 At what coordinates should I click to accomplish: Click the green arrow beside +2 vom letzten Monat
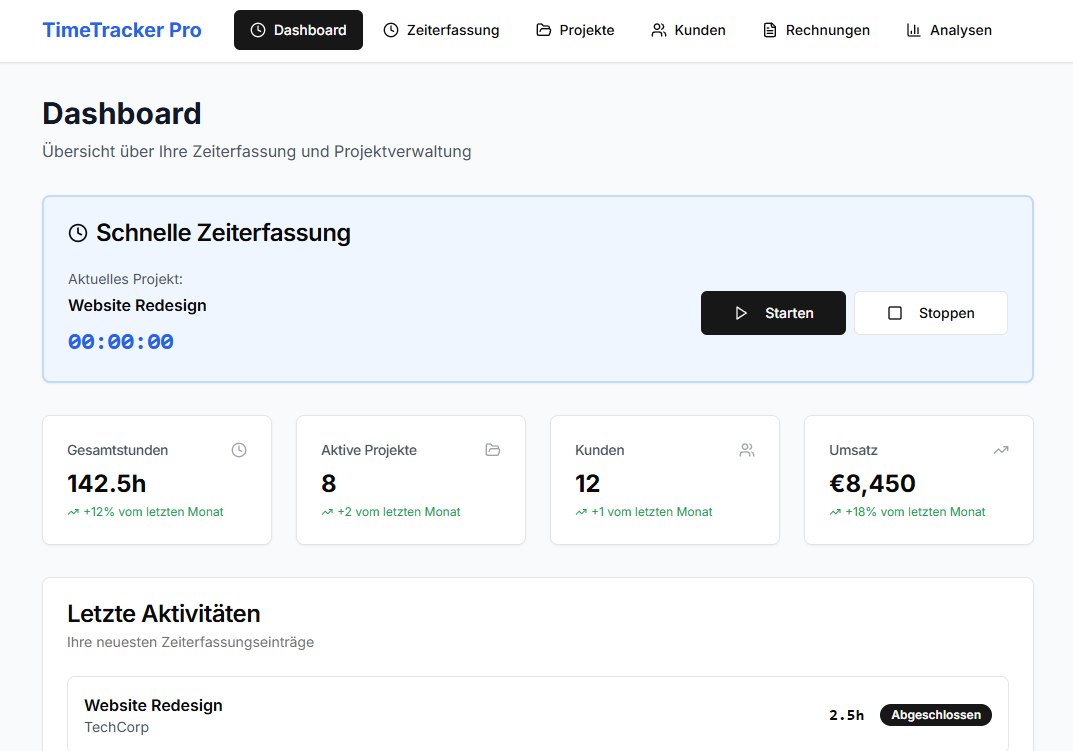(x=327, y=512)
